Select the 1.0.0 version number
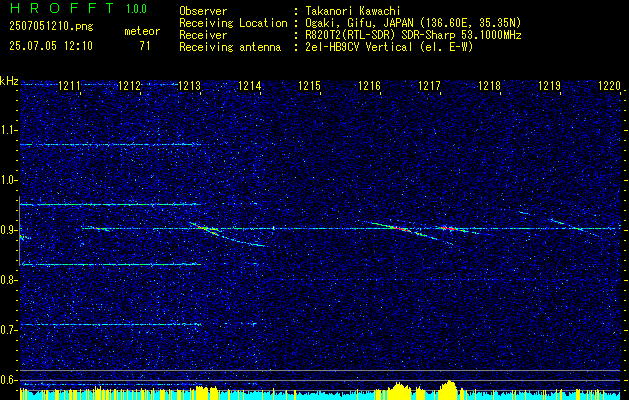 (136, 9)
